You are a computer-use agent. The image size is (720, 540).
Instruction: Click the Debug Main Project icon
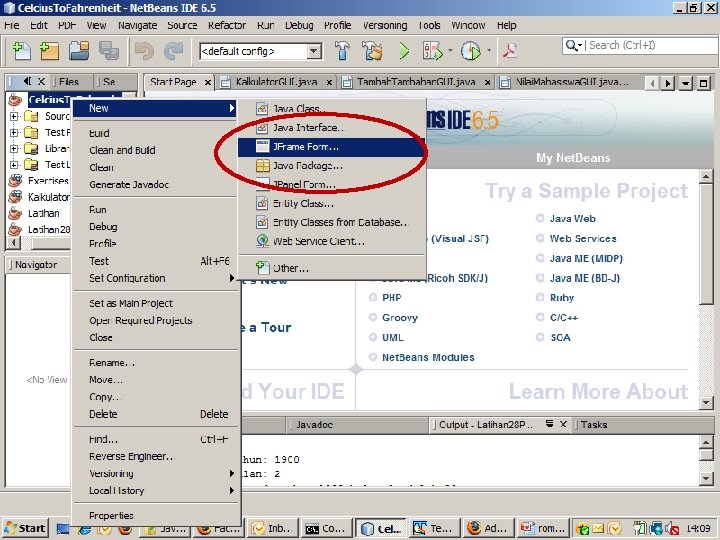[x=433, y=51]
